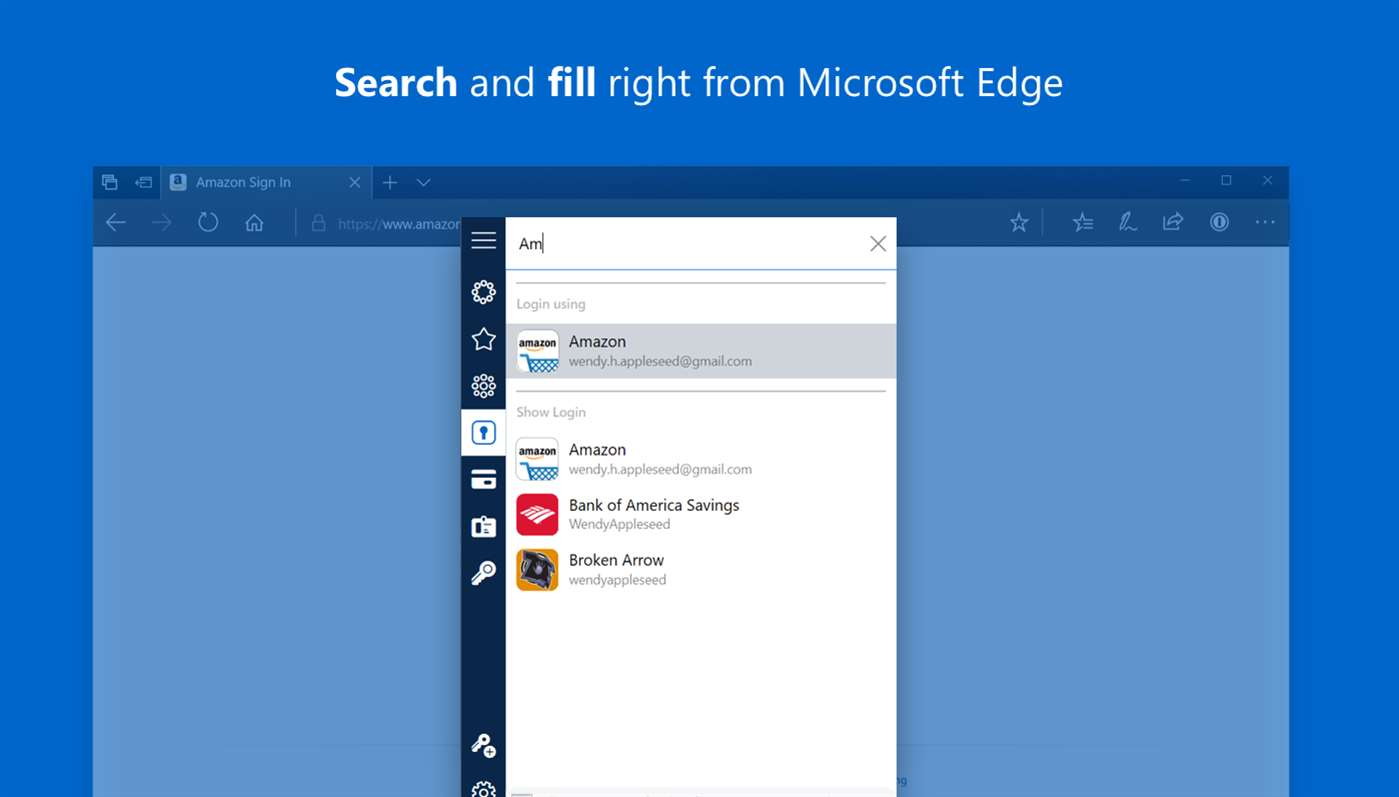Open the Passwords key icon in sidebar

pyautogui.click(x=484, y=573)
